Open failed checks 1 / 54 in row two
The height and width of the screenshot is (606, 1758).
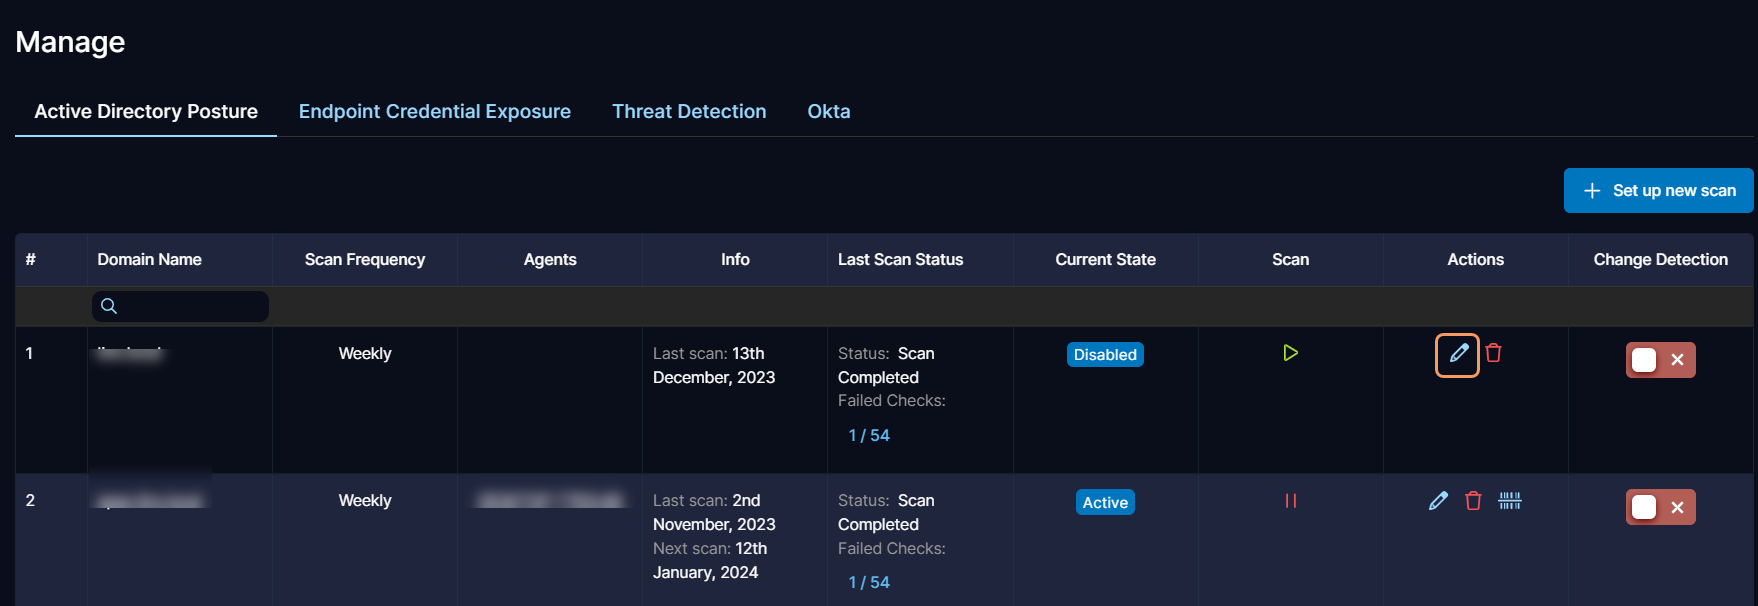868,582
